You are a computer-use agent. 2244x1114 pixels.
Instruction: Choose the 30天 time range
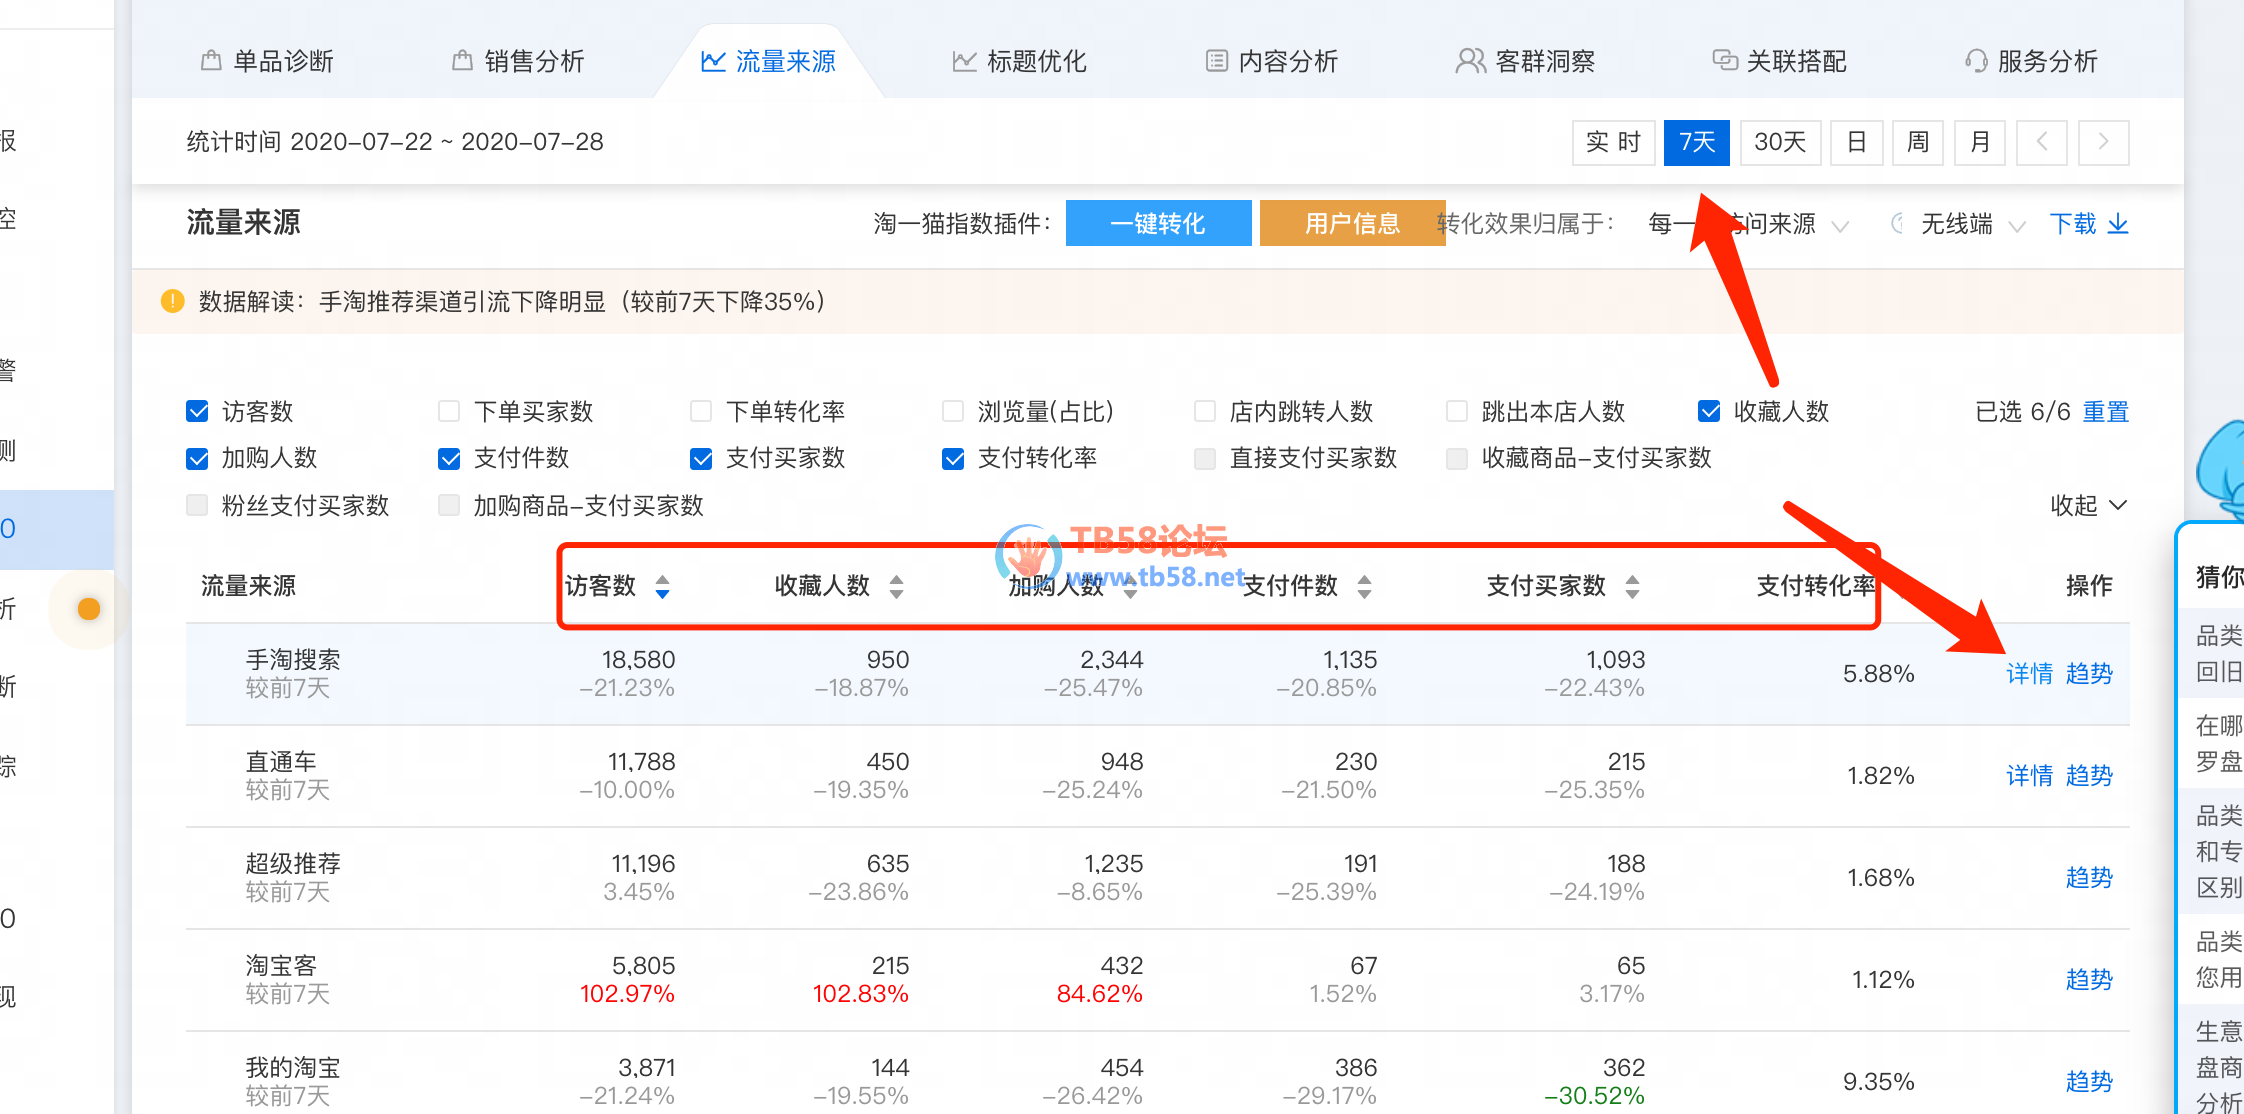point(1780,142)
